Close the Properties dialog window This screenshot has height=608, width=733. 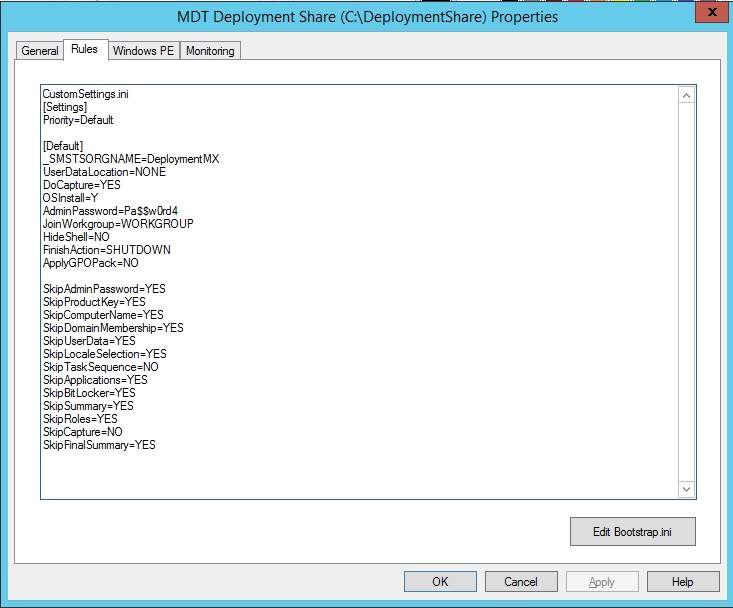[709, 12]
